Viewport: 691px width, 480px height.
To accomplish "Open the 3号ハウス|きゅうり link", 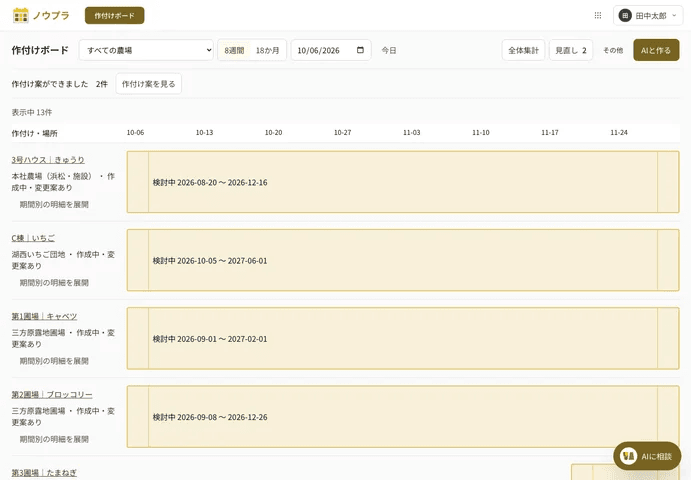I will pos(48,160).
